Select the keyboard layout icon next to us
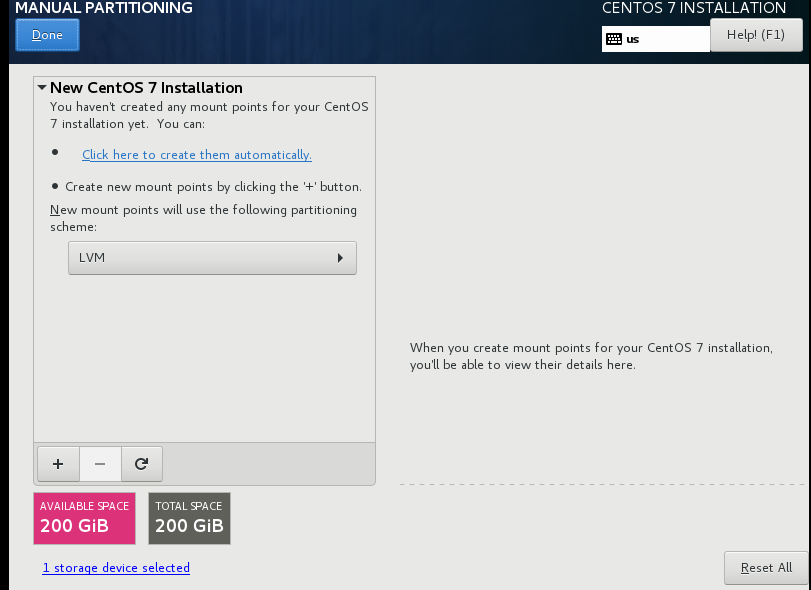Viewport: 811px width, 590px height. (x=614, y=39)
